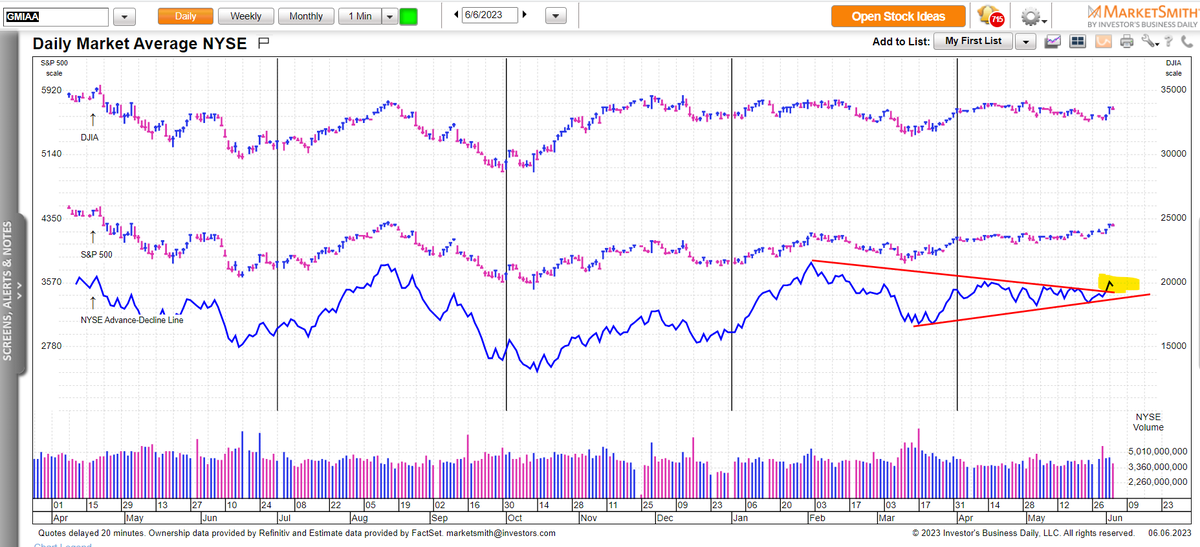
Task: Click the Add to List label
Action: click(x=899, y=41)
